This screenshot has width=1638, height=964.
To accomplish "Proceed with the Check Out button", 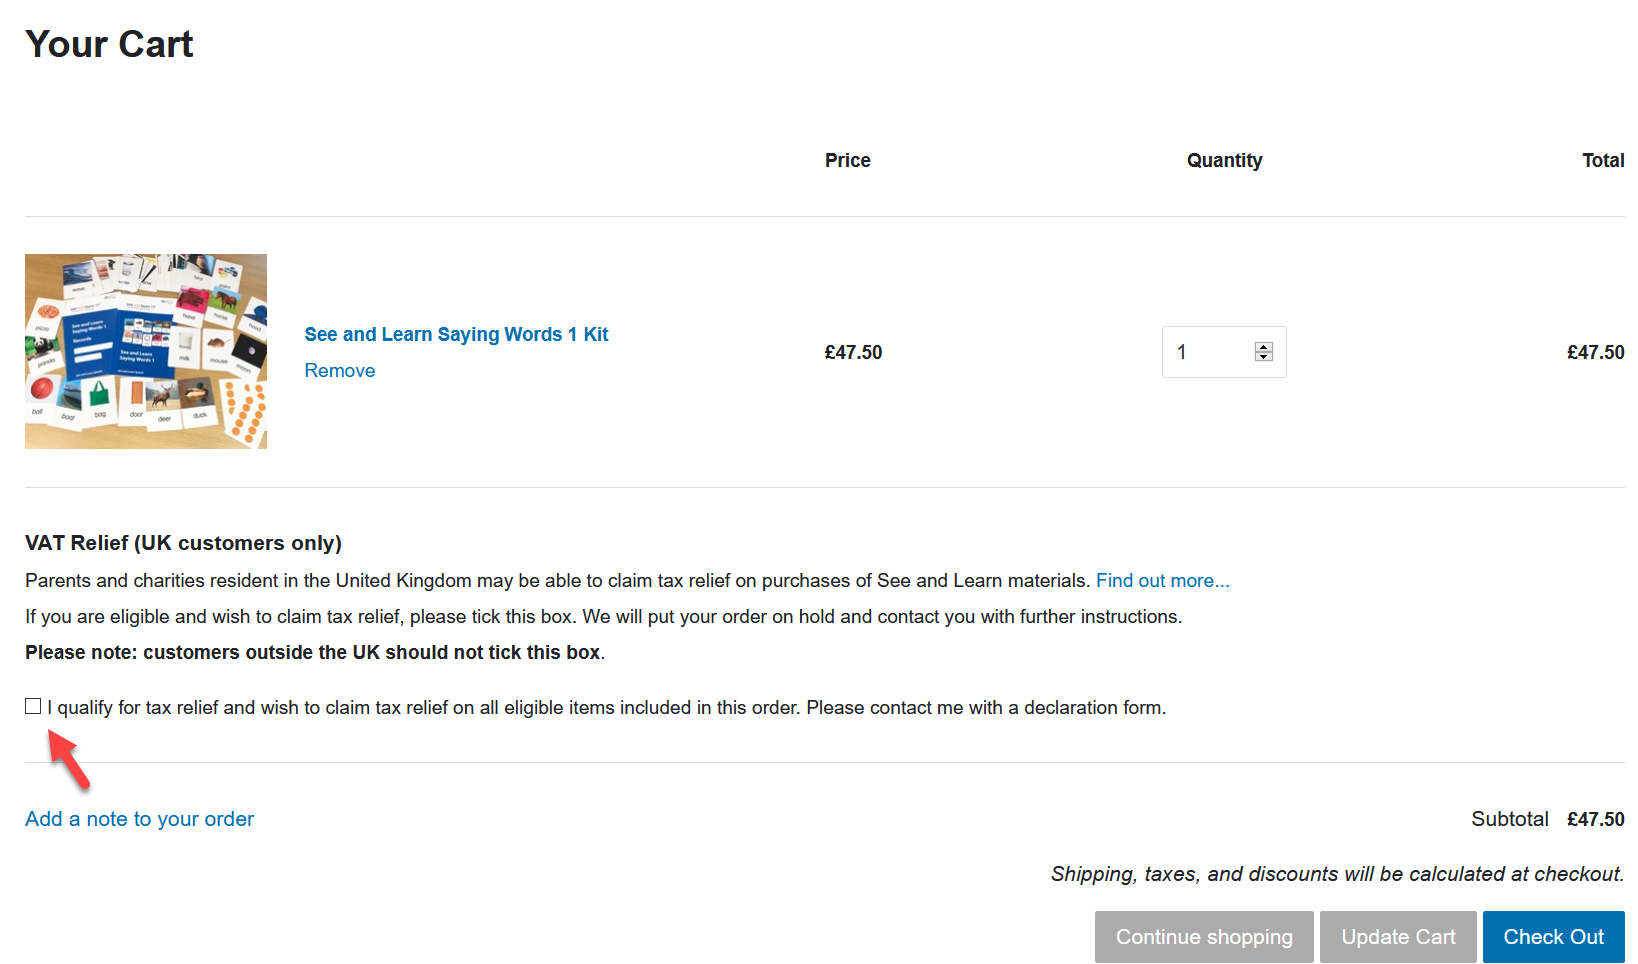I will pos(1553,937).
